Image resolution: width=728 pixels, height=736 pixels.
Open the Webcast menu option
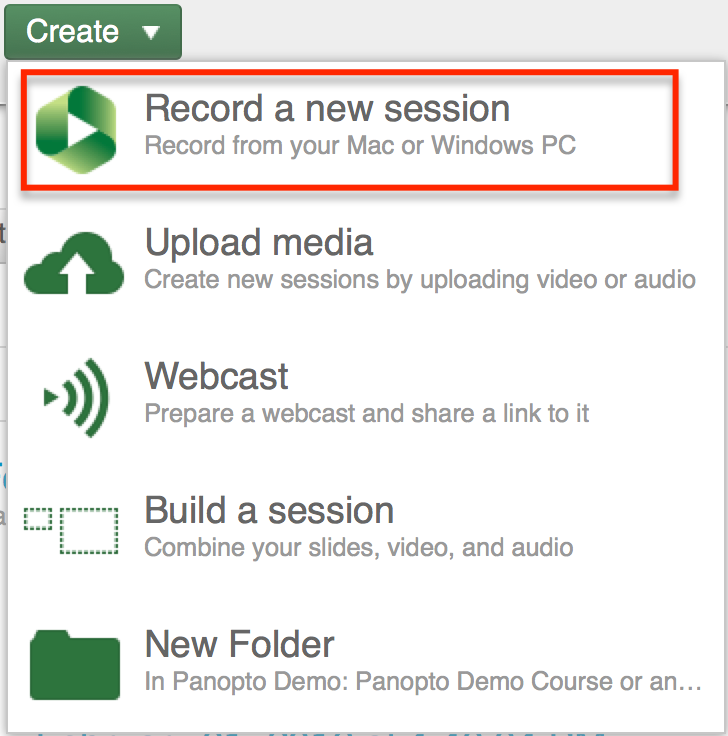[217, 377]
